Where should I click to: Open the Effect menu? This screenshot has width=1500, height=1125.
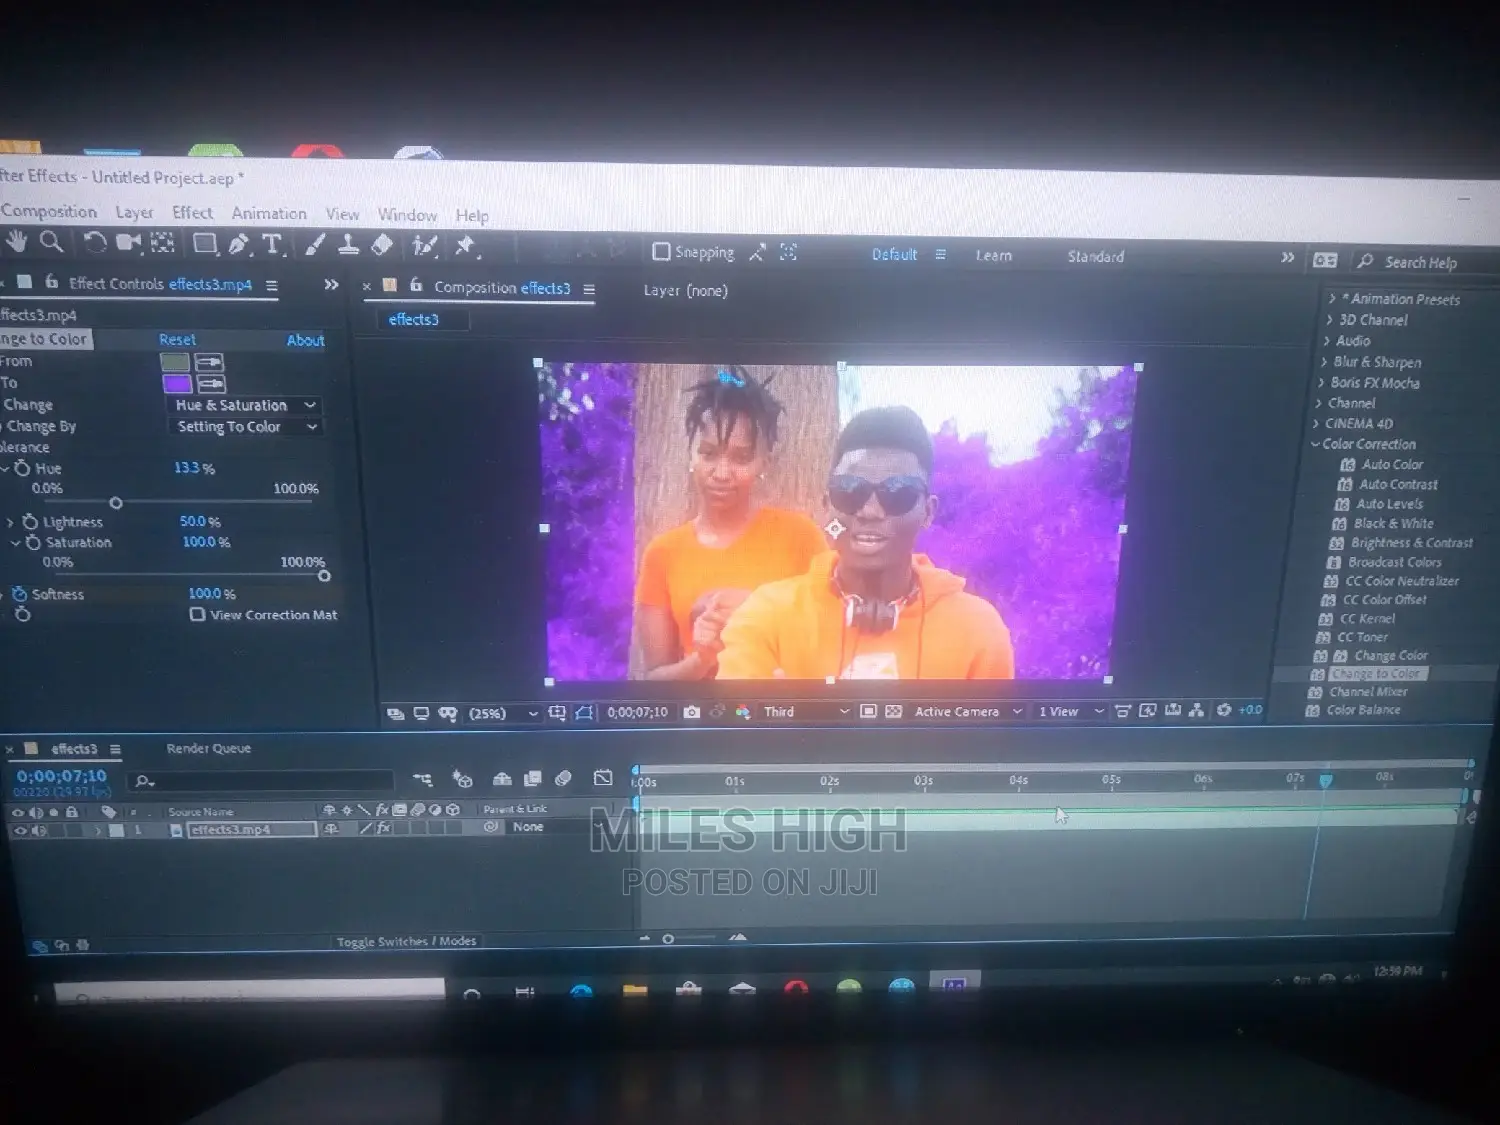click(x=192, y=212)
